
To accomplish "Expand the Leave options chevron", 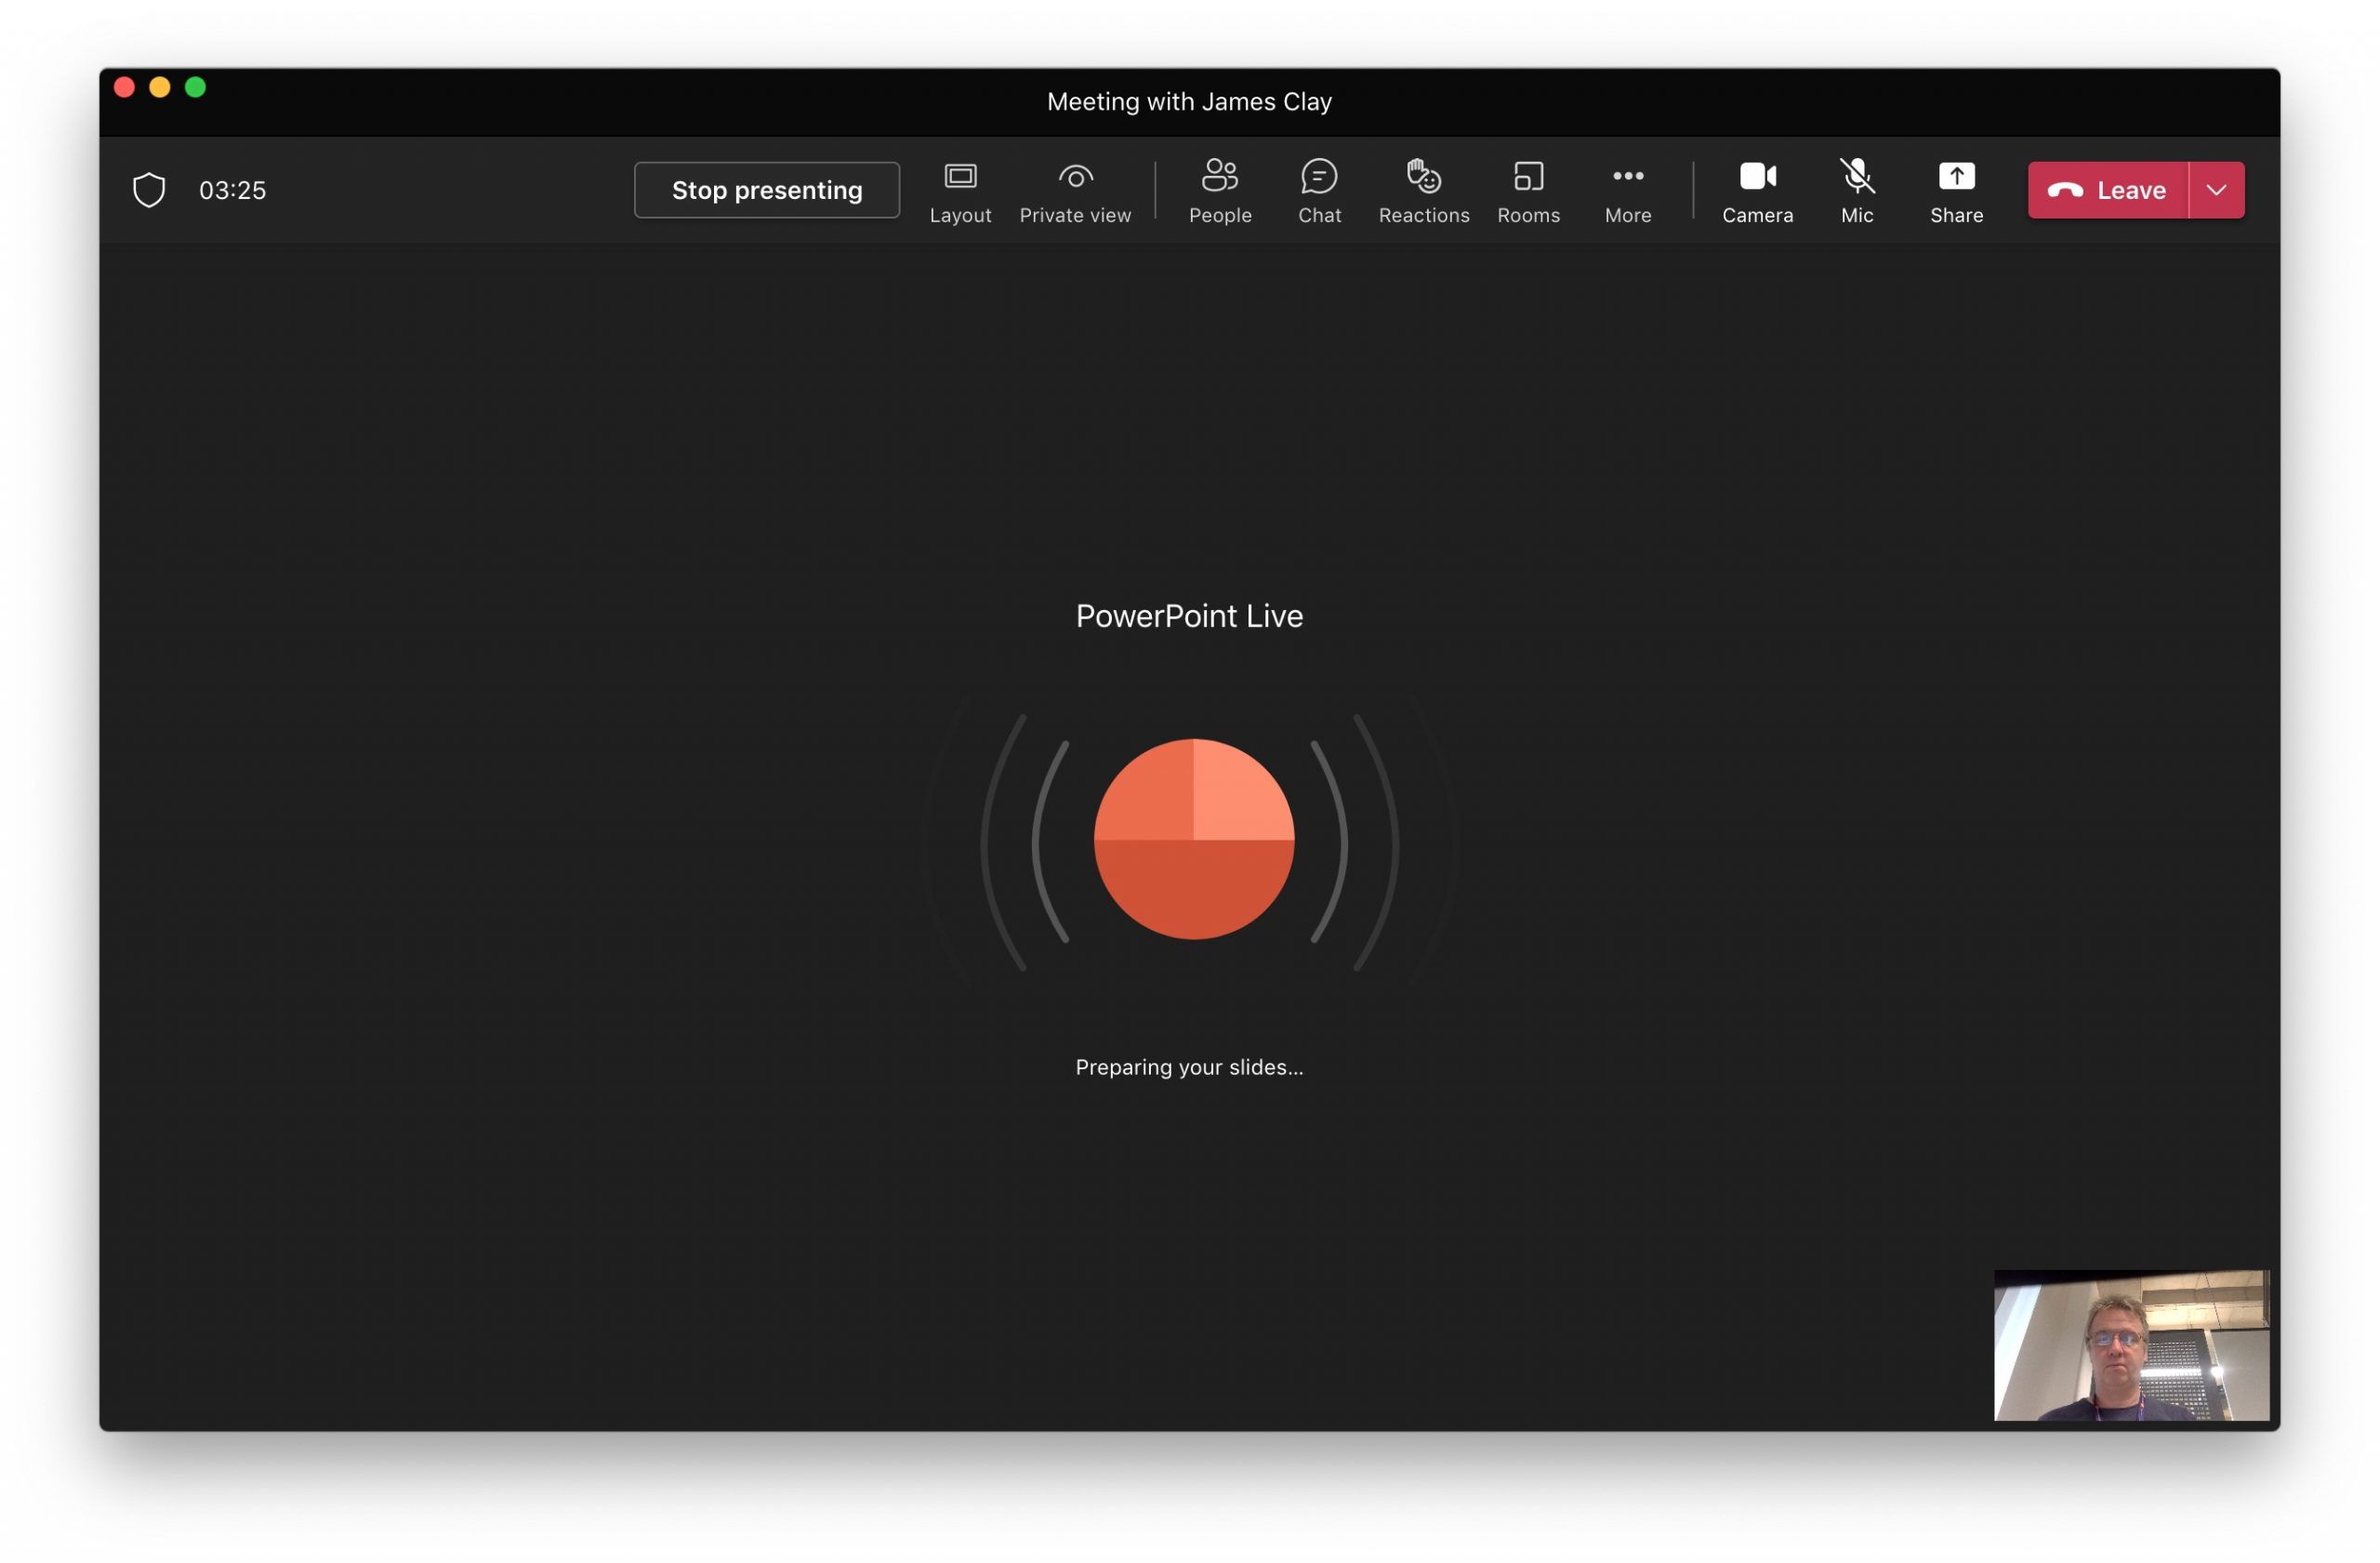I will point(2217,190).
